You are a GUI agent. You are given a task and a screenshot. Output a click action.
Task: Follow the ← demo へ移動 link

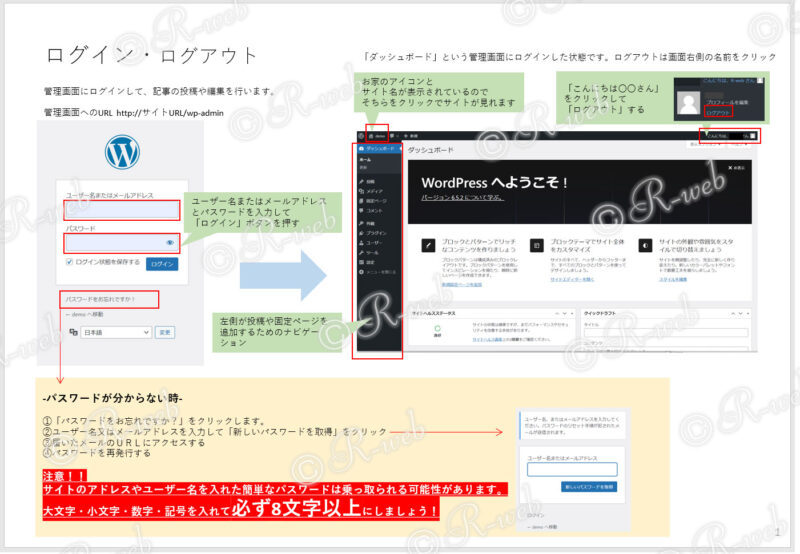coord(84,314)
